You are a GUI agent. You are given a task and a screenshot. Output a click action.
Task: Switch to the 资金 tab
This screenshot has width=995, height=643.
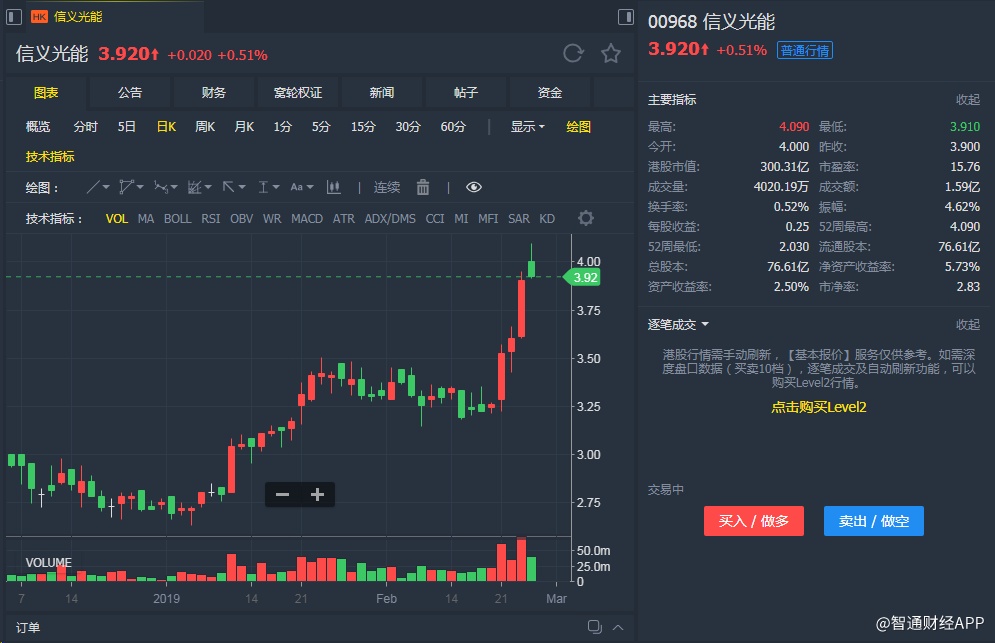(x=550, y=93)
